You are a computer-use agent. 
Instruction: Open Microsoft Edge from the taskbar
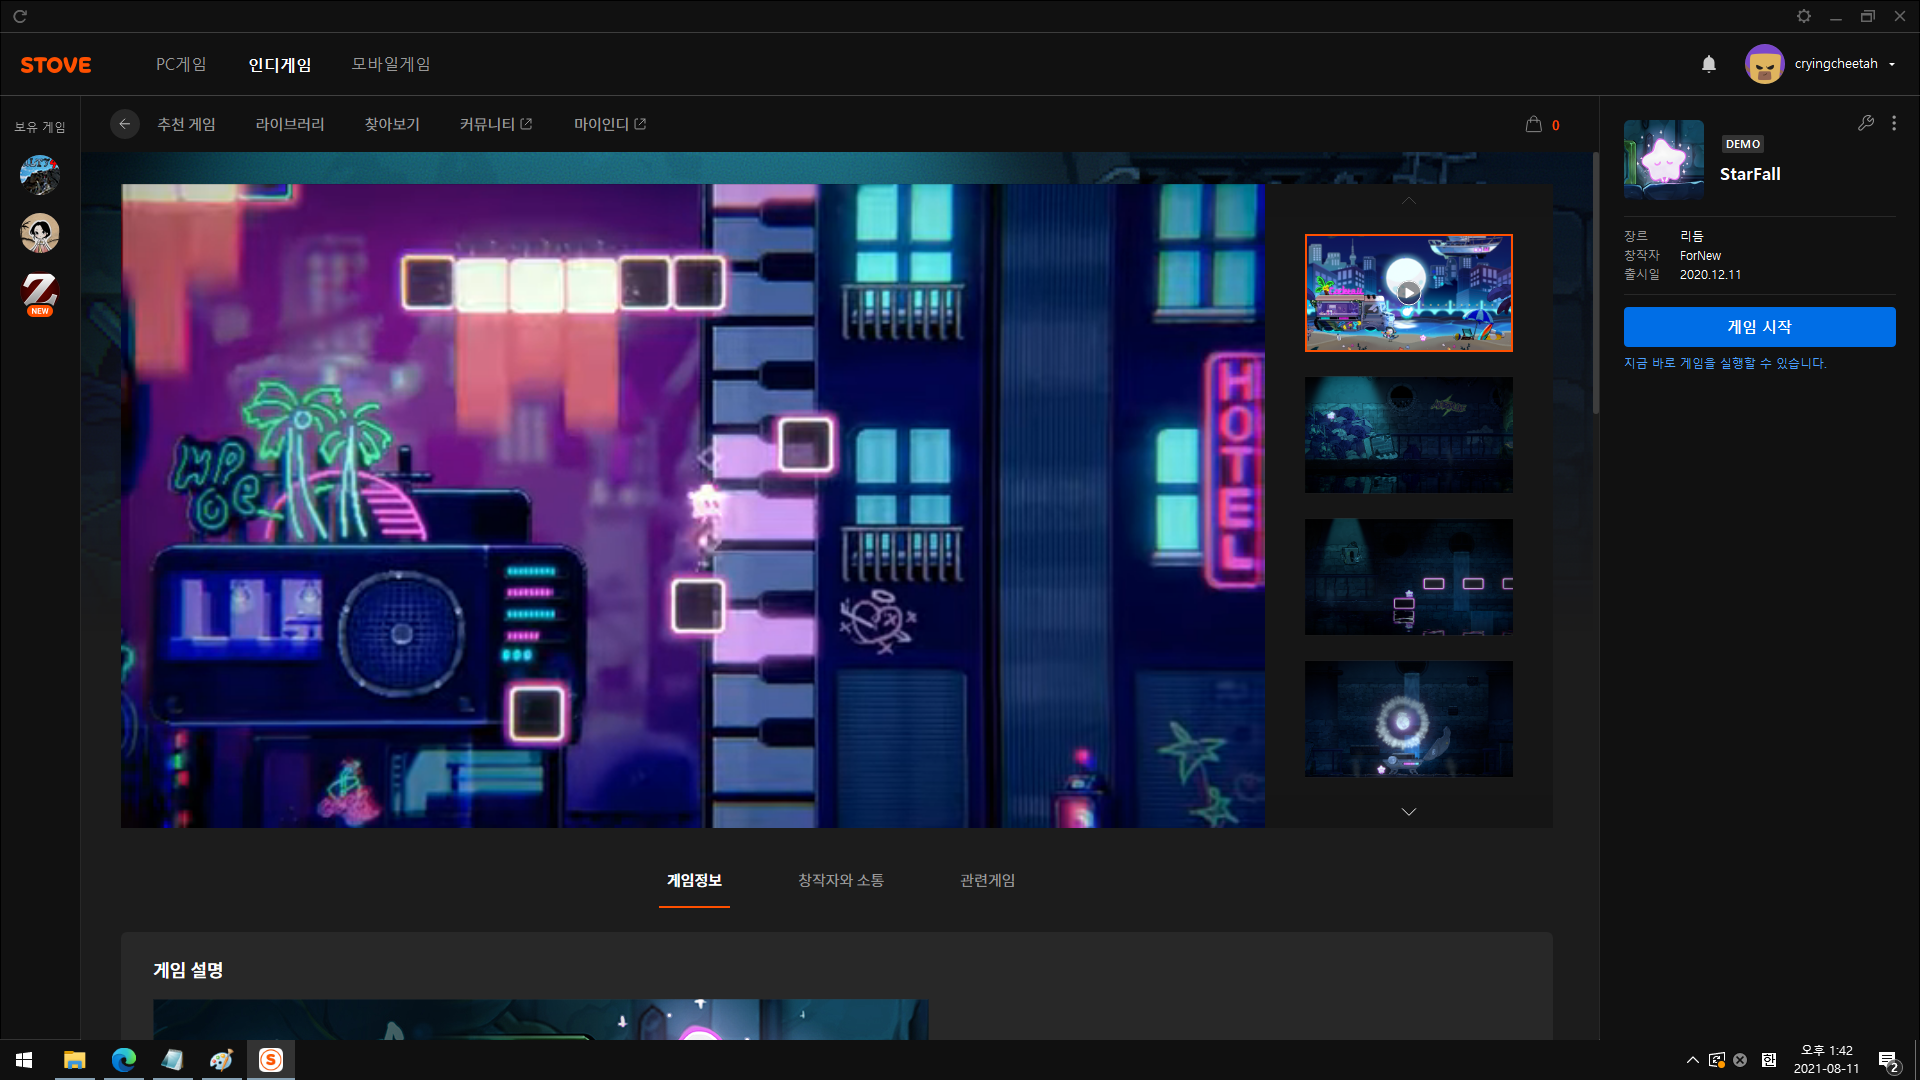coord(124,1060)
